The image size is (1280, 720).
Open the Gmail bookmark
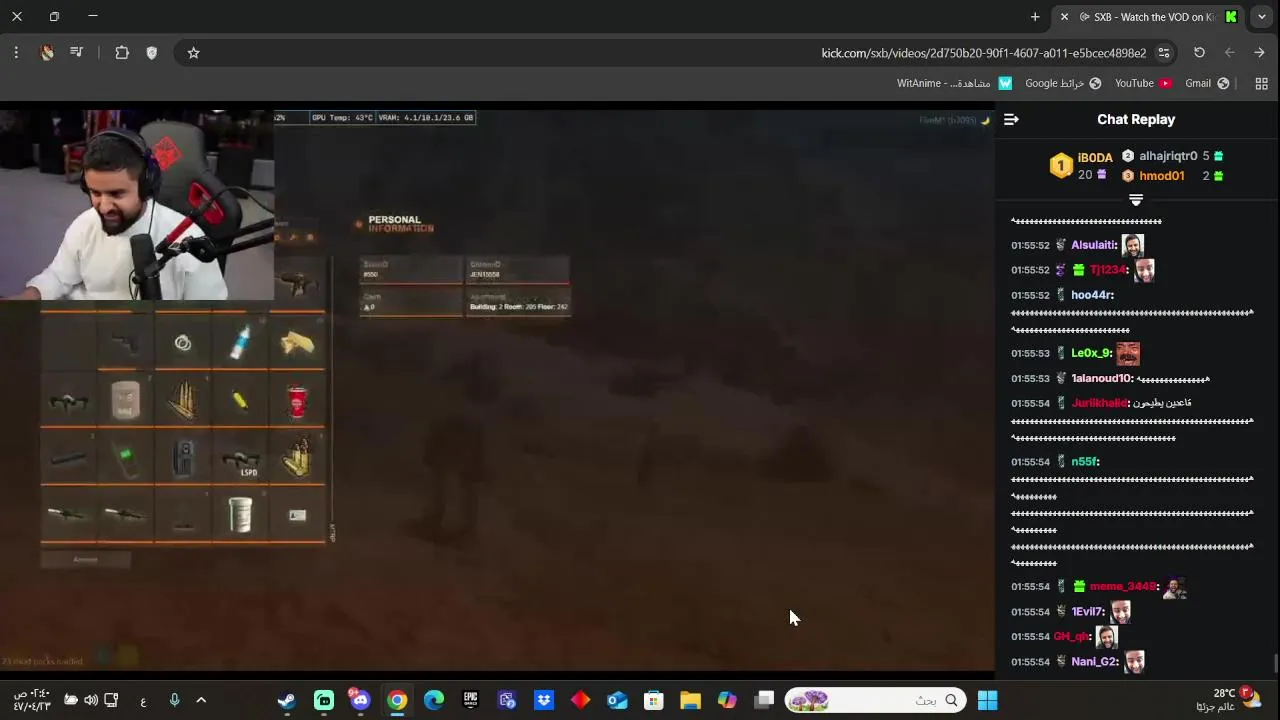click(1207, 83)
